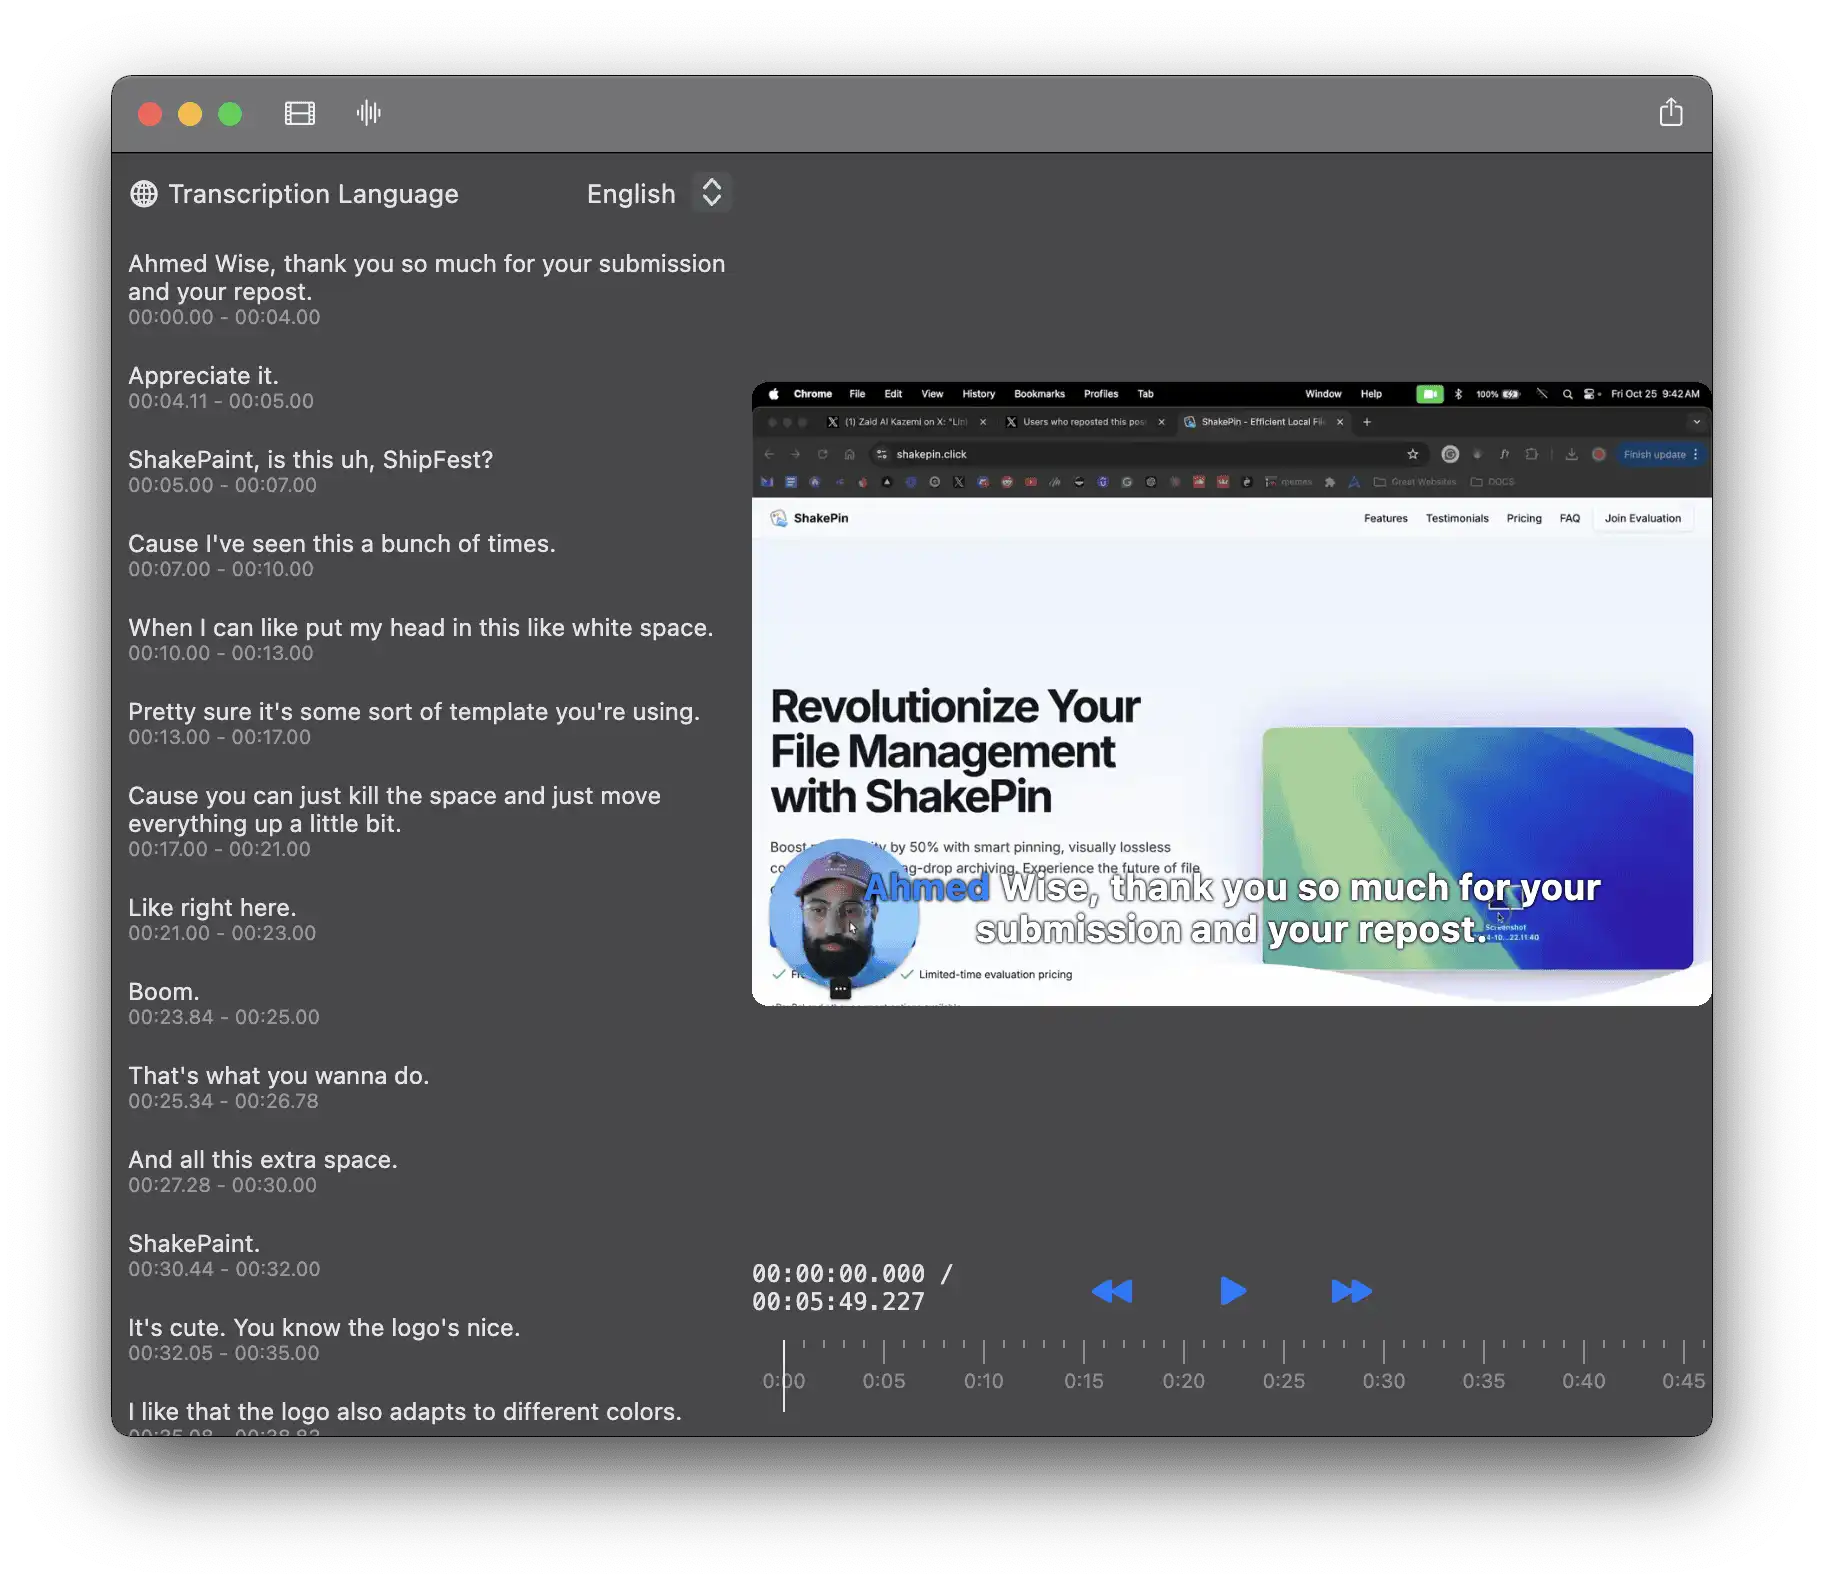The height and width of the screenshot is (1584, 1824).
Task: Open the English language stepper dropdown
Action: pos(711,193)
